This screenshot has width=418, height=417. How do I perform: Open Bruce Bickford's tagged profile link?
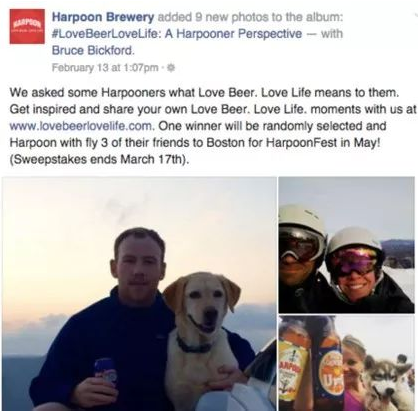coord(93,50)
